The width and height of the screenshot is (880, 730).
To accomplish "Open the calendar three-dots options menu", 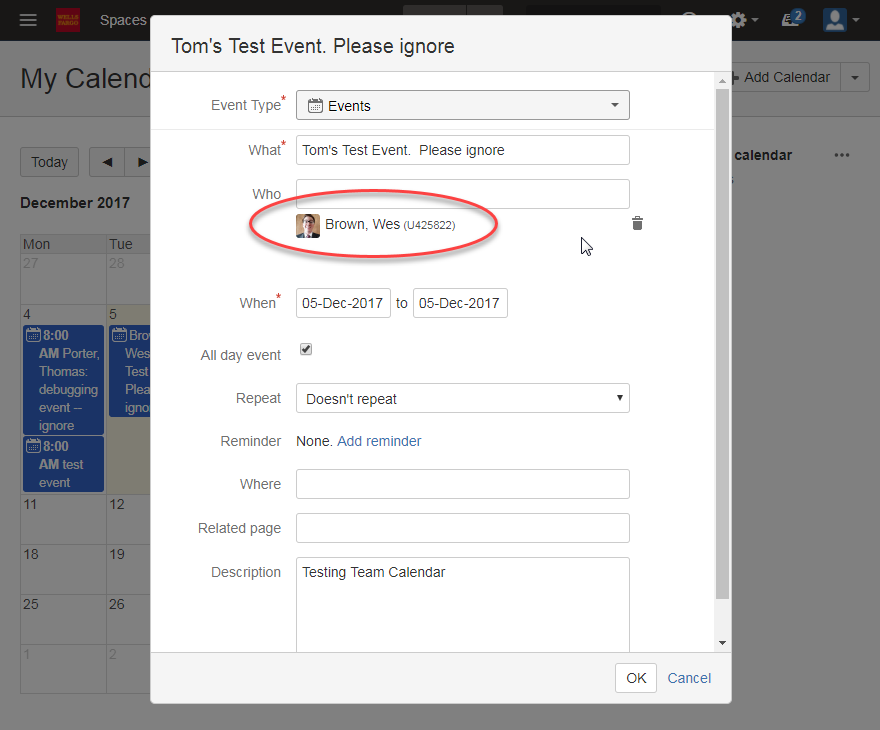I will coord(841,155).
